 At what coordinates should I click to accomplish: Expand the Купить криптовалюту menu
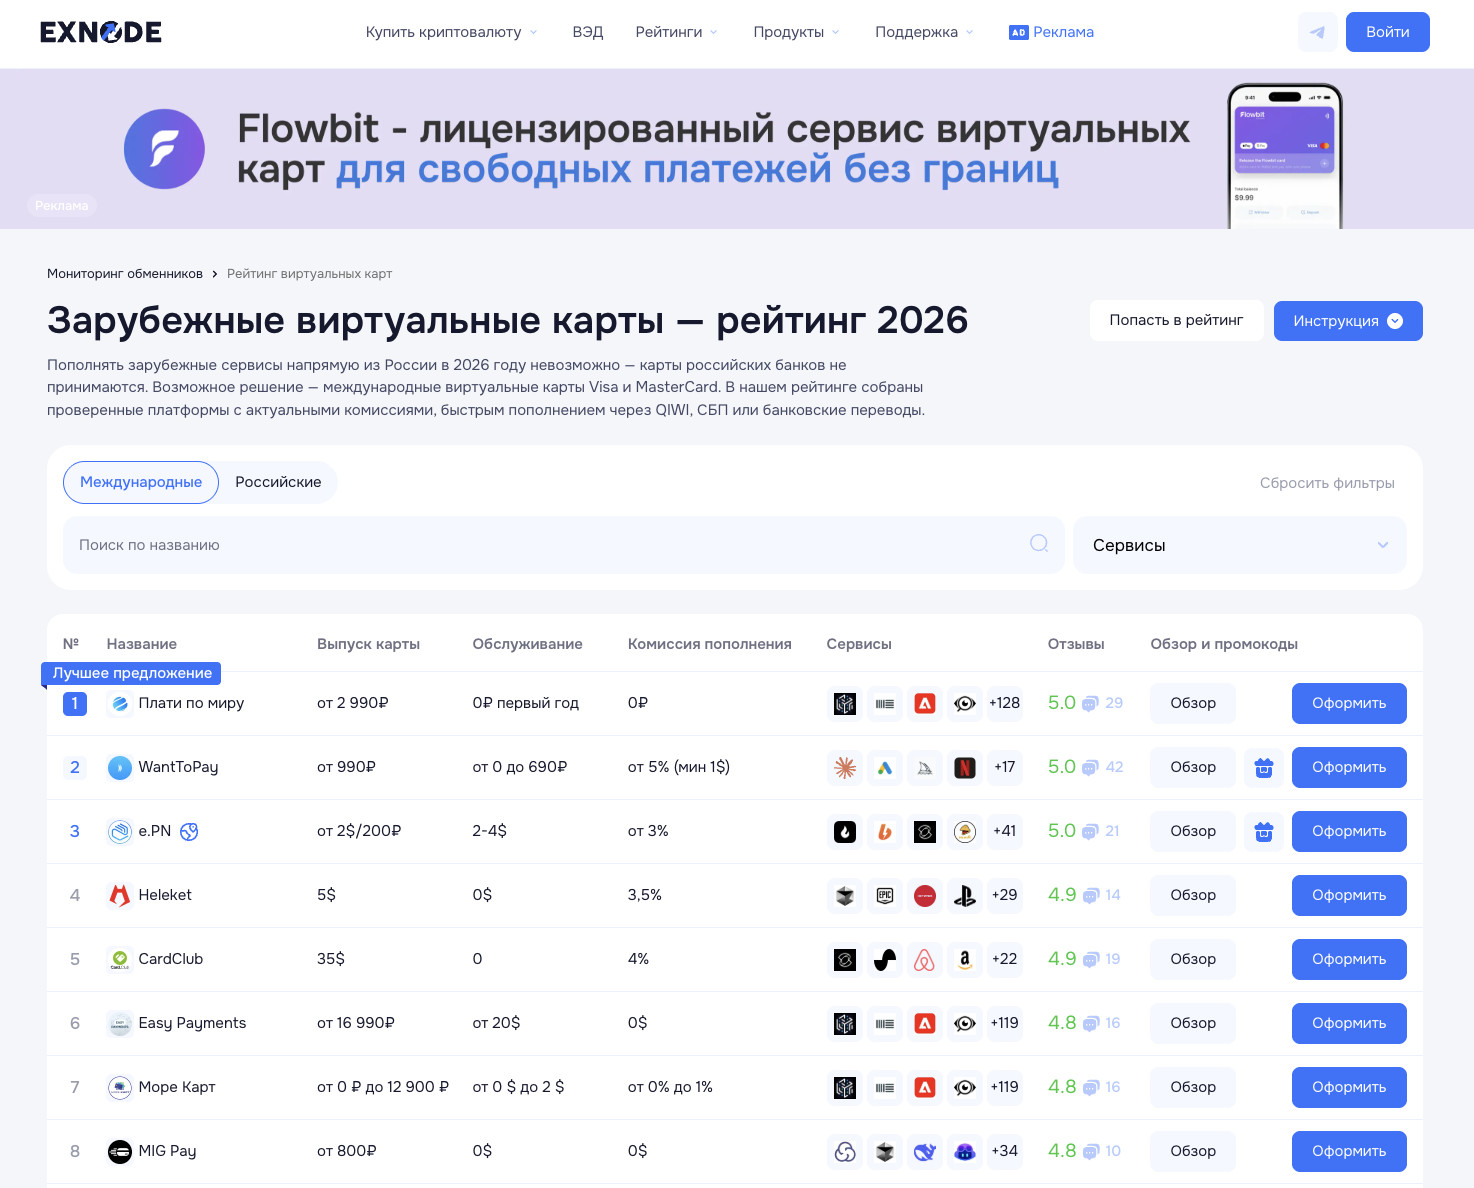451,32
